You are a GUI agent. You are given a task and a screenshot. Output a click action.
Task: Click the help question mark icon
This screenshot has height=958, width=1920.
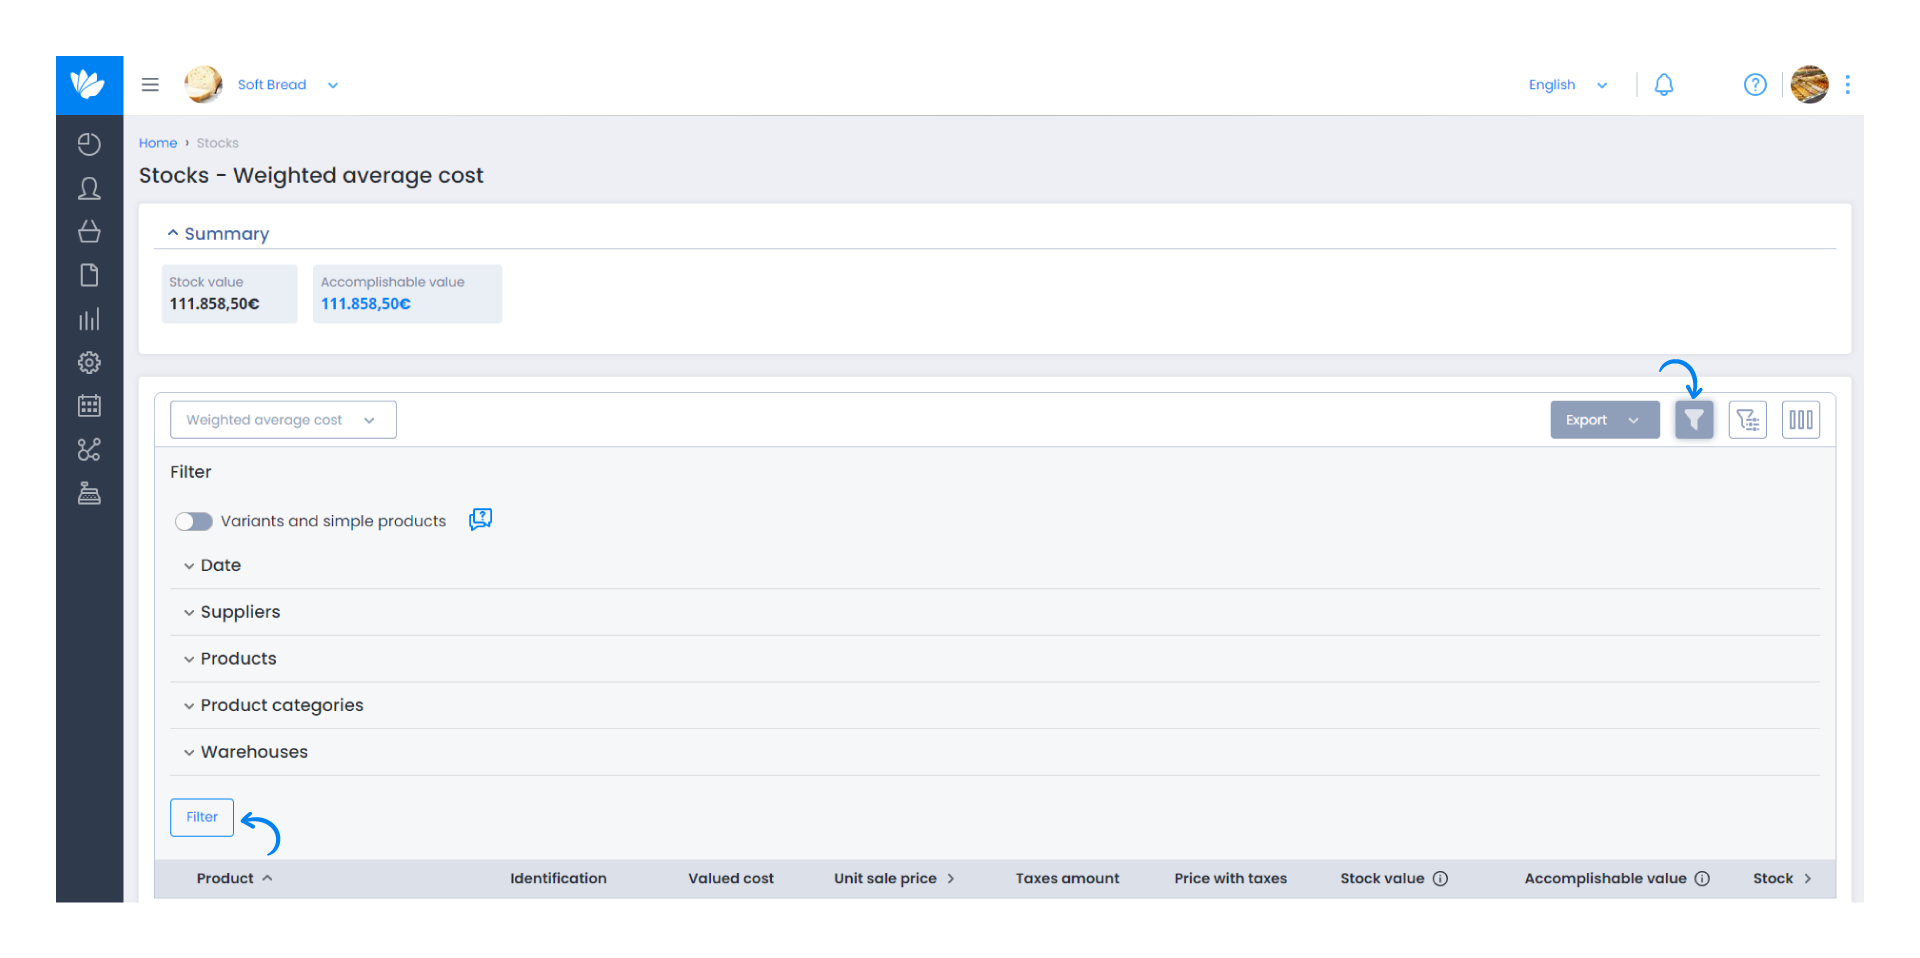(1754, 85)
